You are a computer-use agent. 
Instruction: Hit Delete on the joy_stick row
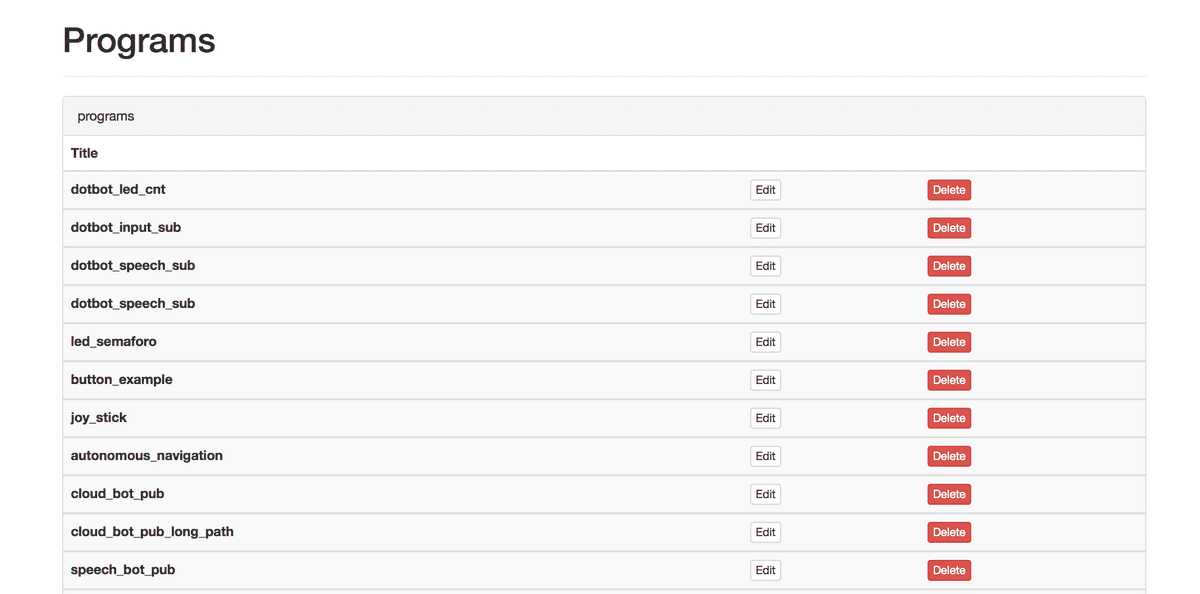click(948, 418)
